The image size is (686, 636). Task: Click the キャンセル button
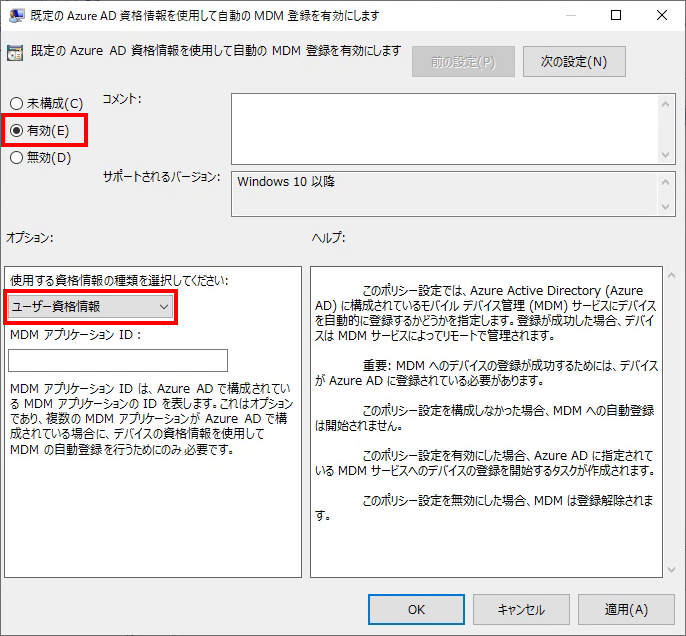pos(521,609)
